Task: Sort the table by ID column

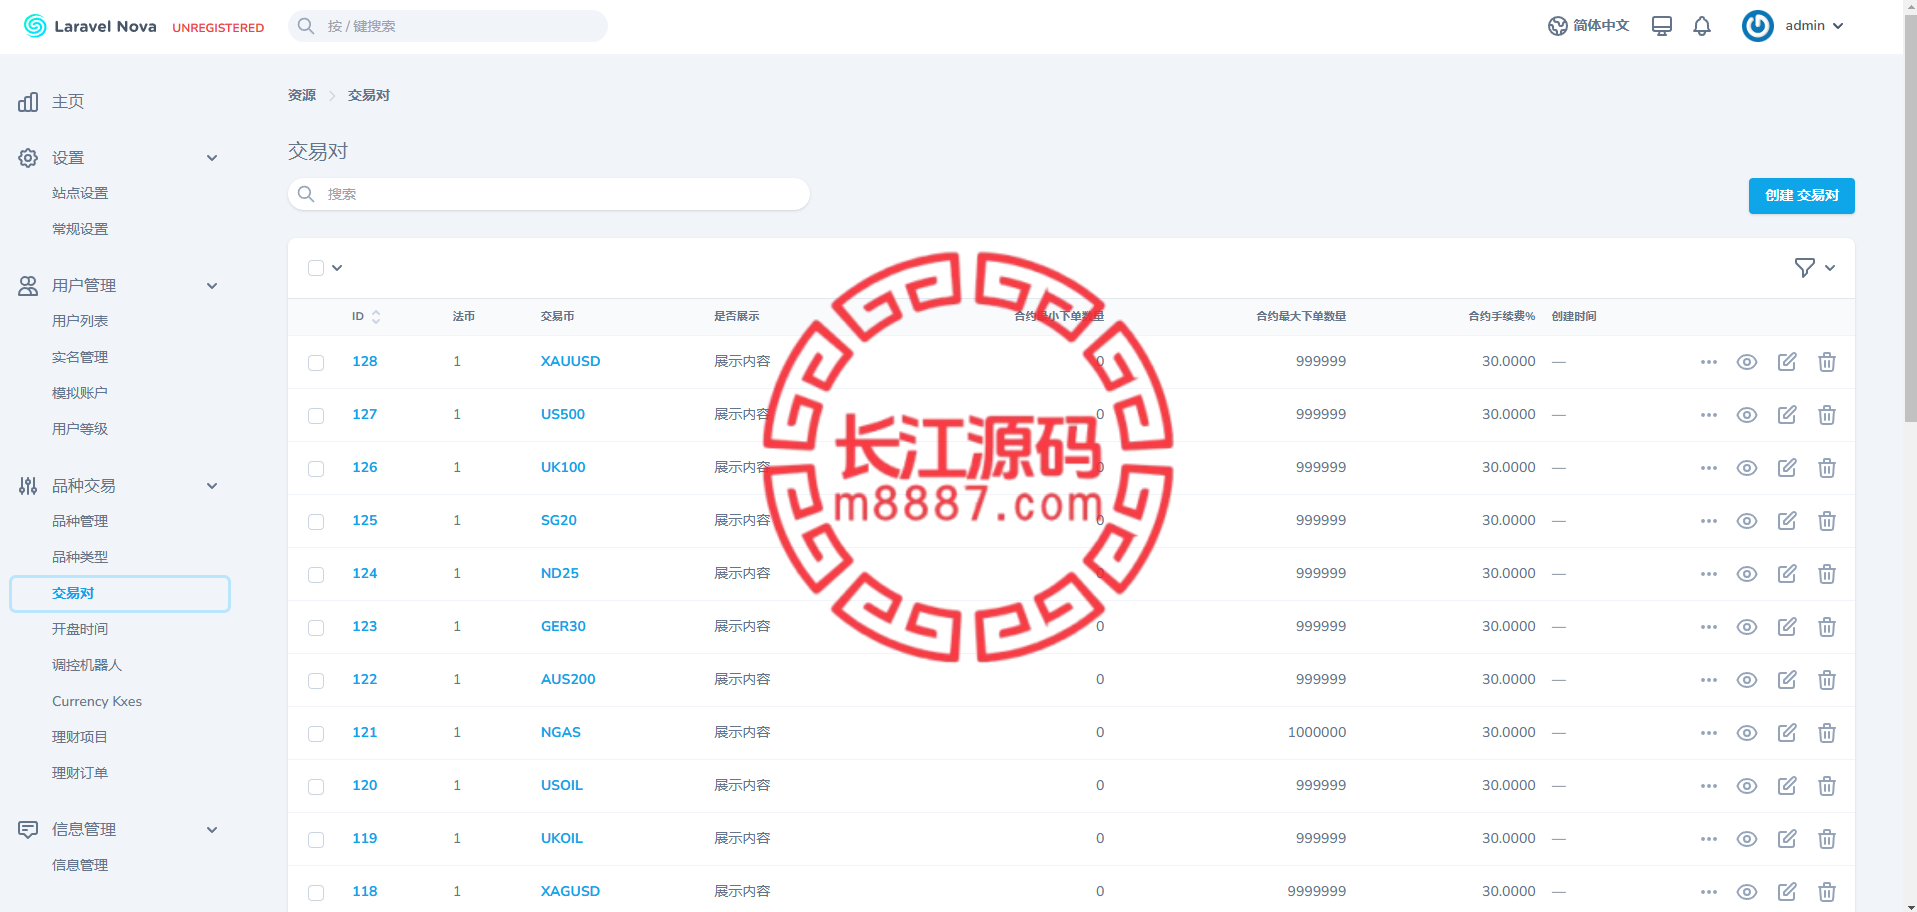Action: point(366,316)
